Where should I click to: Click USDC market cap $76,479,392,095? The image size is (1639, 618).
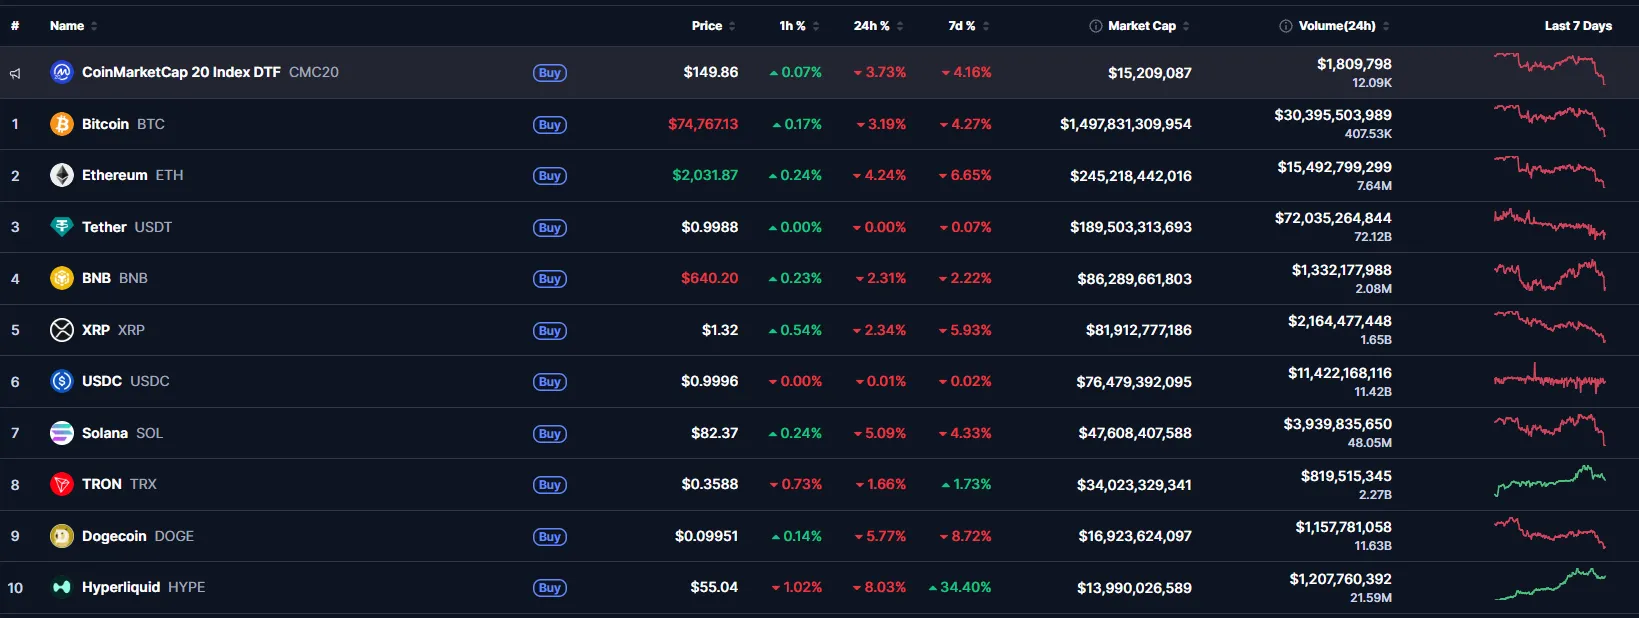[x=1134, y=381]
